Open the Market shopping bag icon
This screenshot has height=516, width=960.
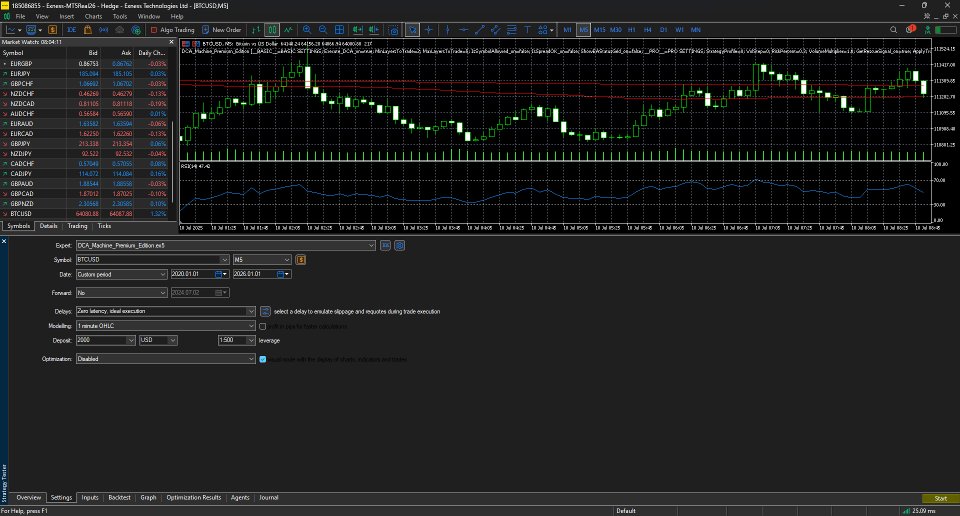88,29
